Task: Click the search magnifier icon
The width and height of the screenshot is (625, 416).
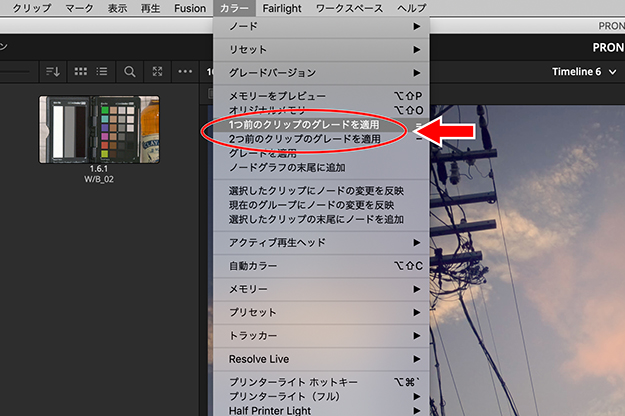Action: pyautogui.click(x=130, y=72)
